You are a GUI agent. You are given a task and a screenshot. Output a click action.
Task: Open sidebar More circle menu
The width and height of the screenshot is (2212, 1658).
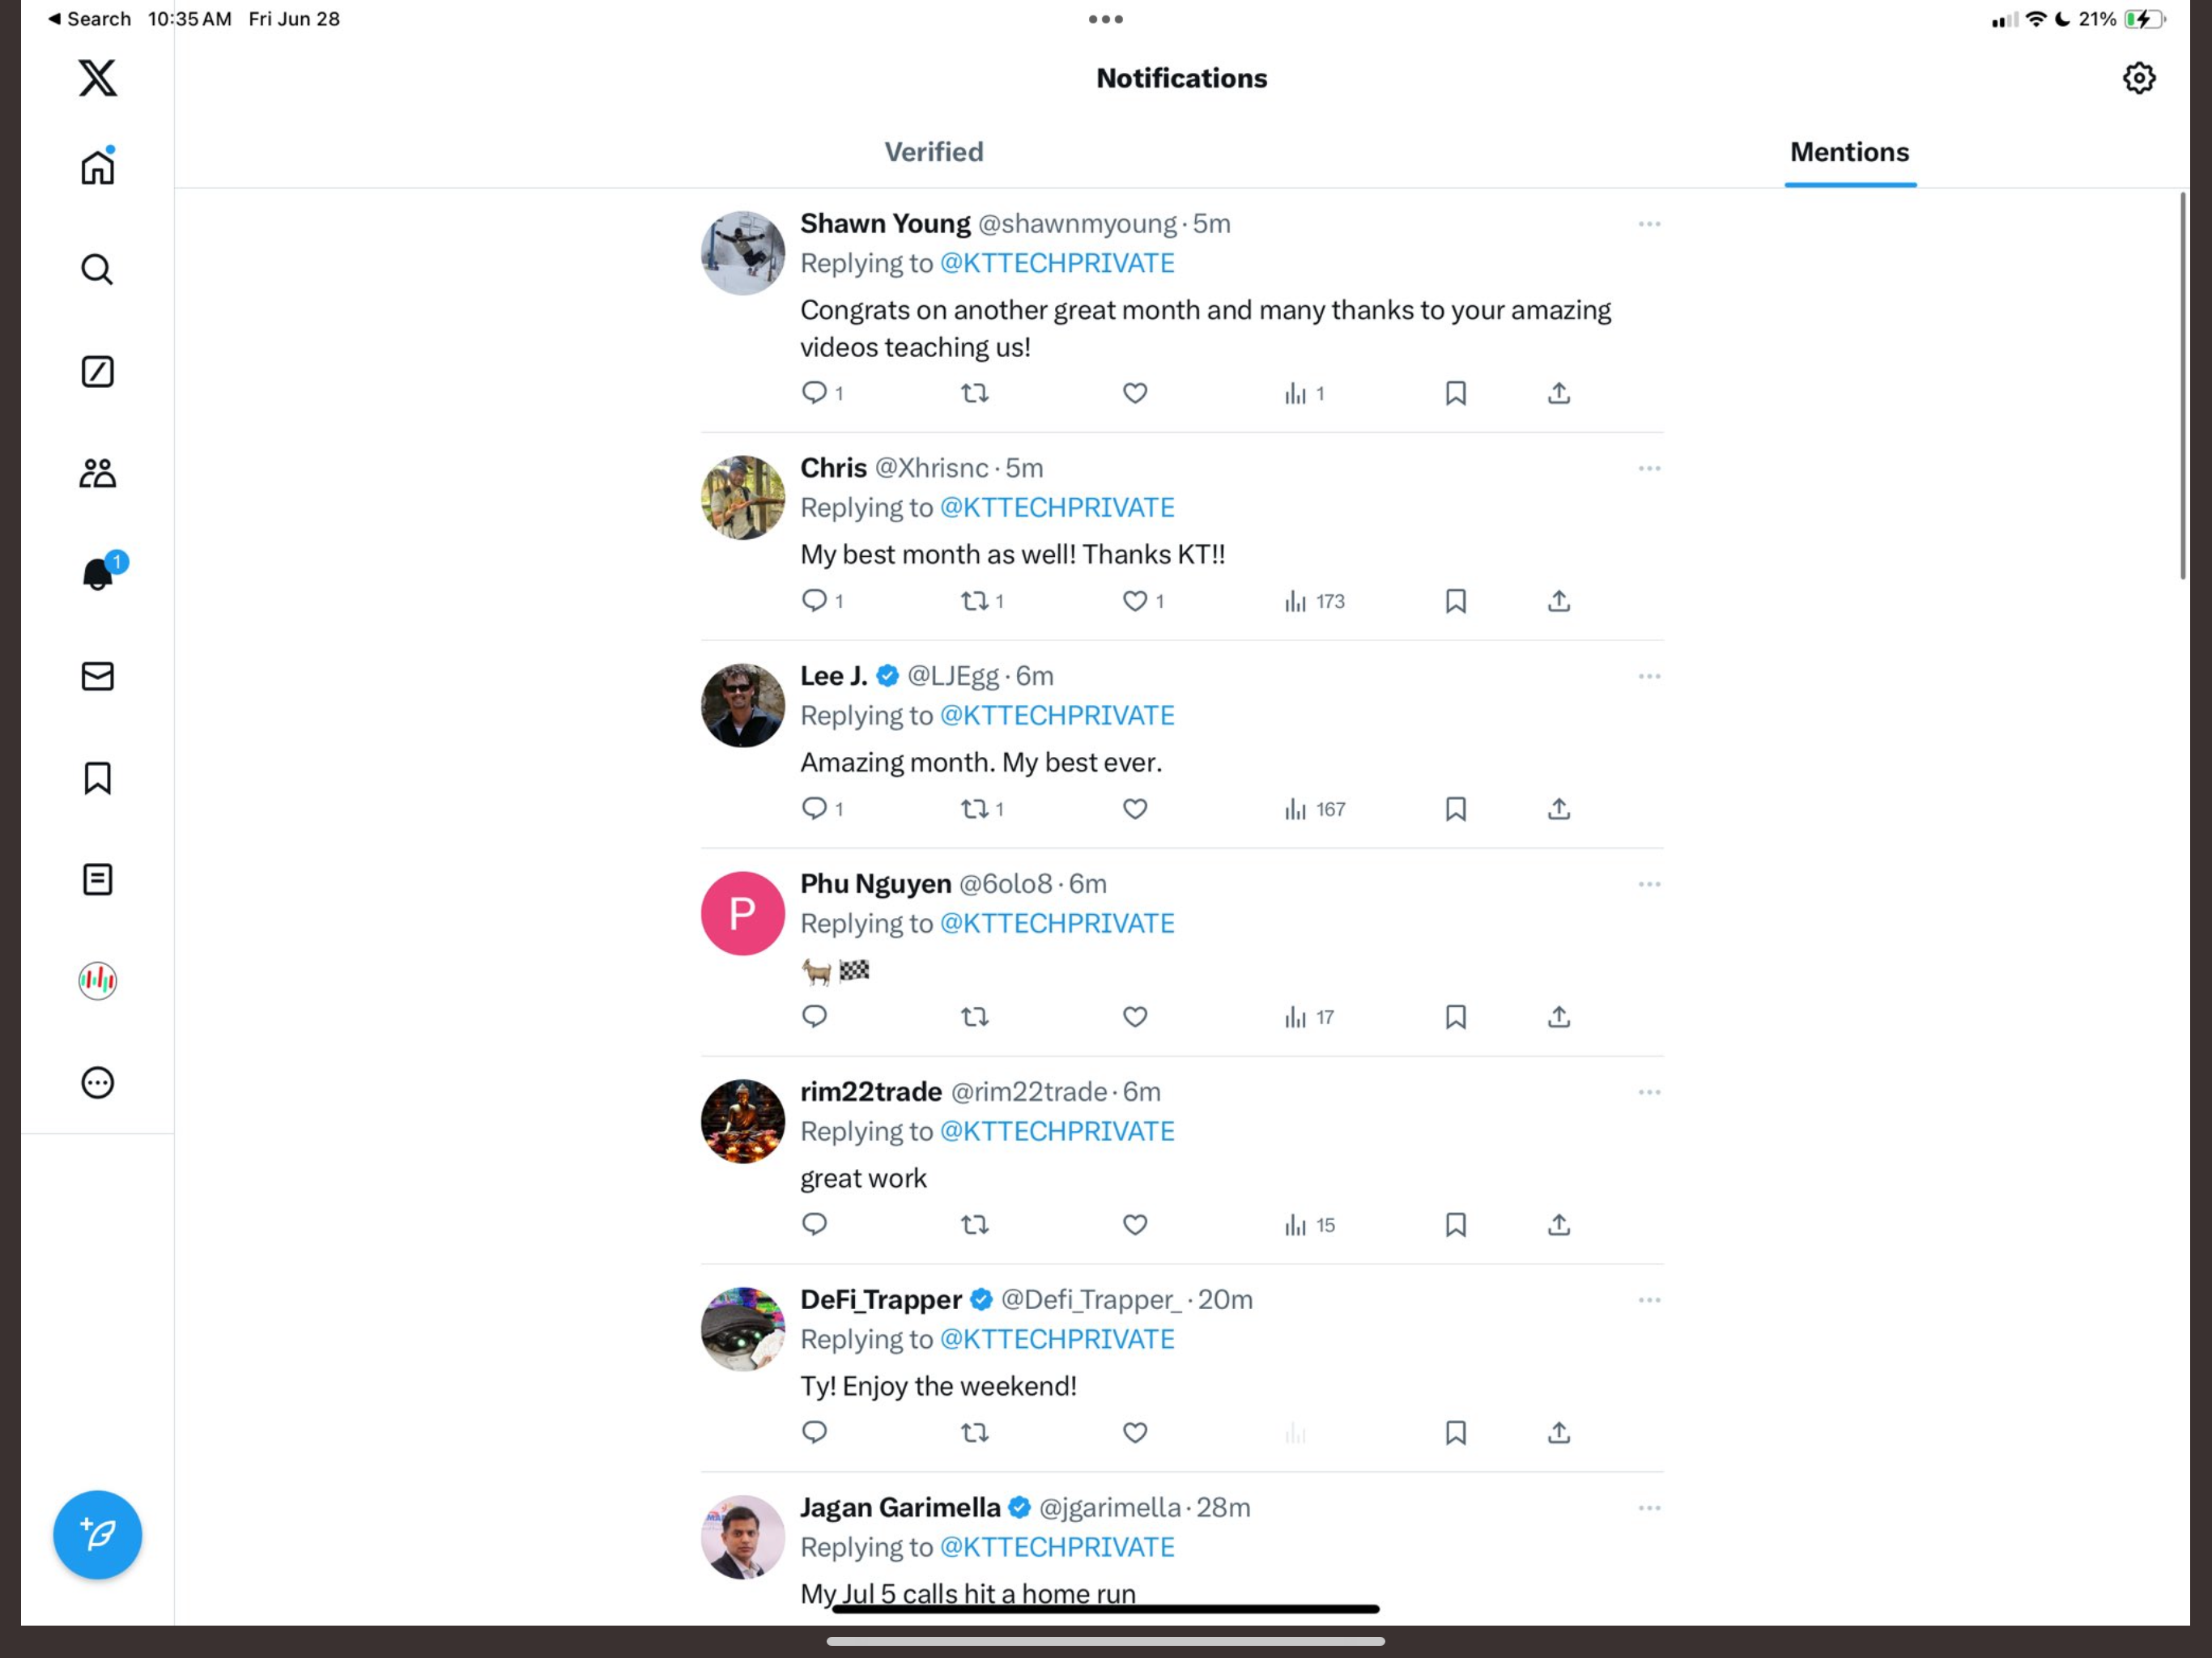pyautogui.click(x=97, y=1083)
